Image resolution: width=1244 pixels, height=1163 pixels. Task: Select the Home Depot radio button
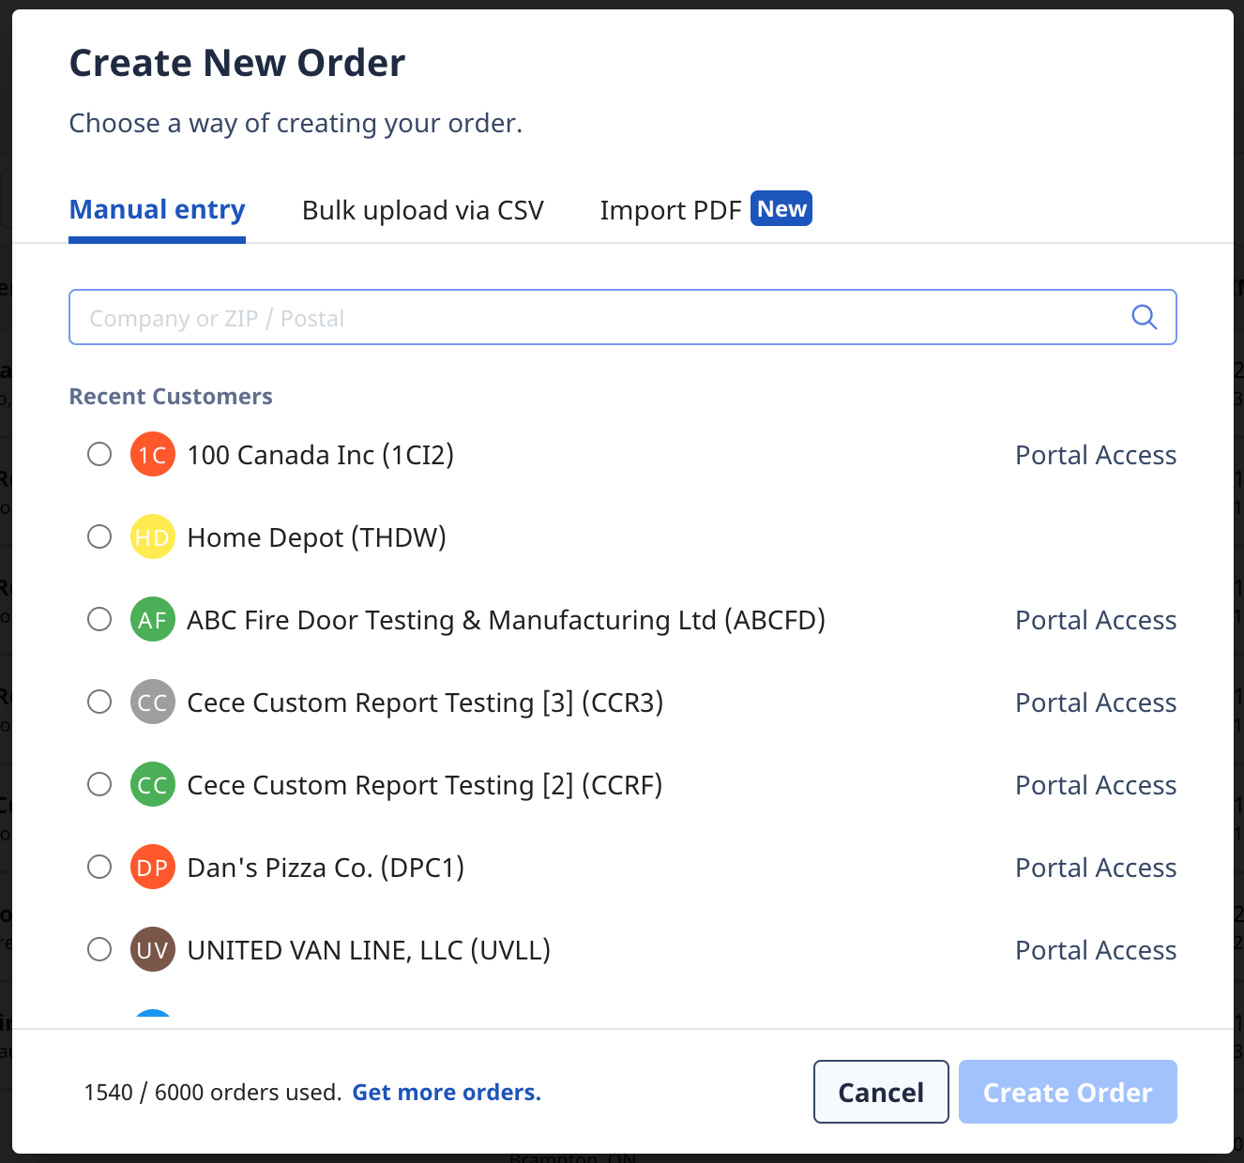pos(99,536)
